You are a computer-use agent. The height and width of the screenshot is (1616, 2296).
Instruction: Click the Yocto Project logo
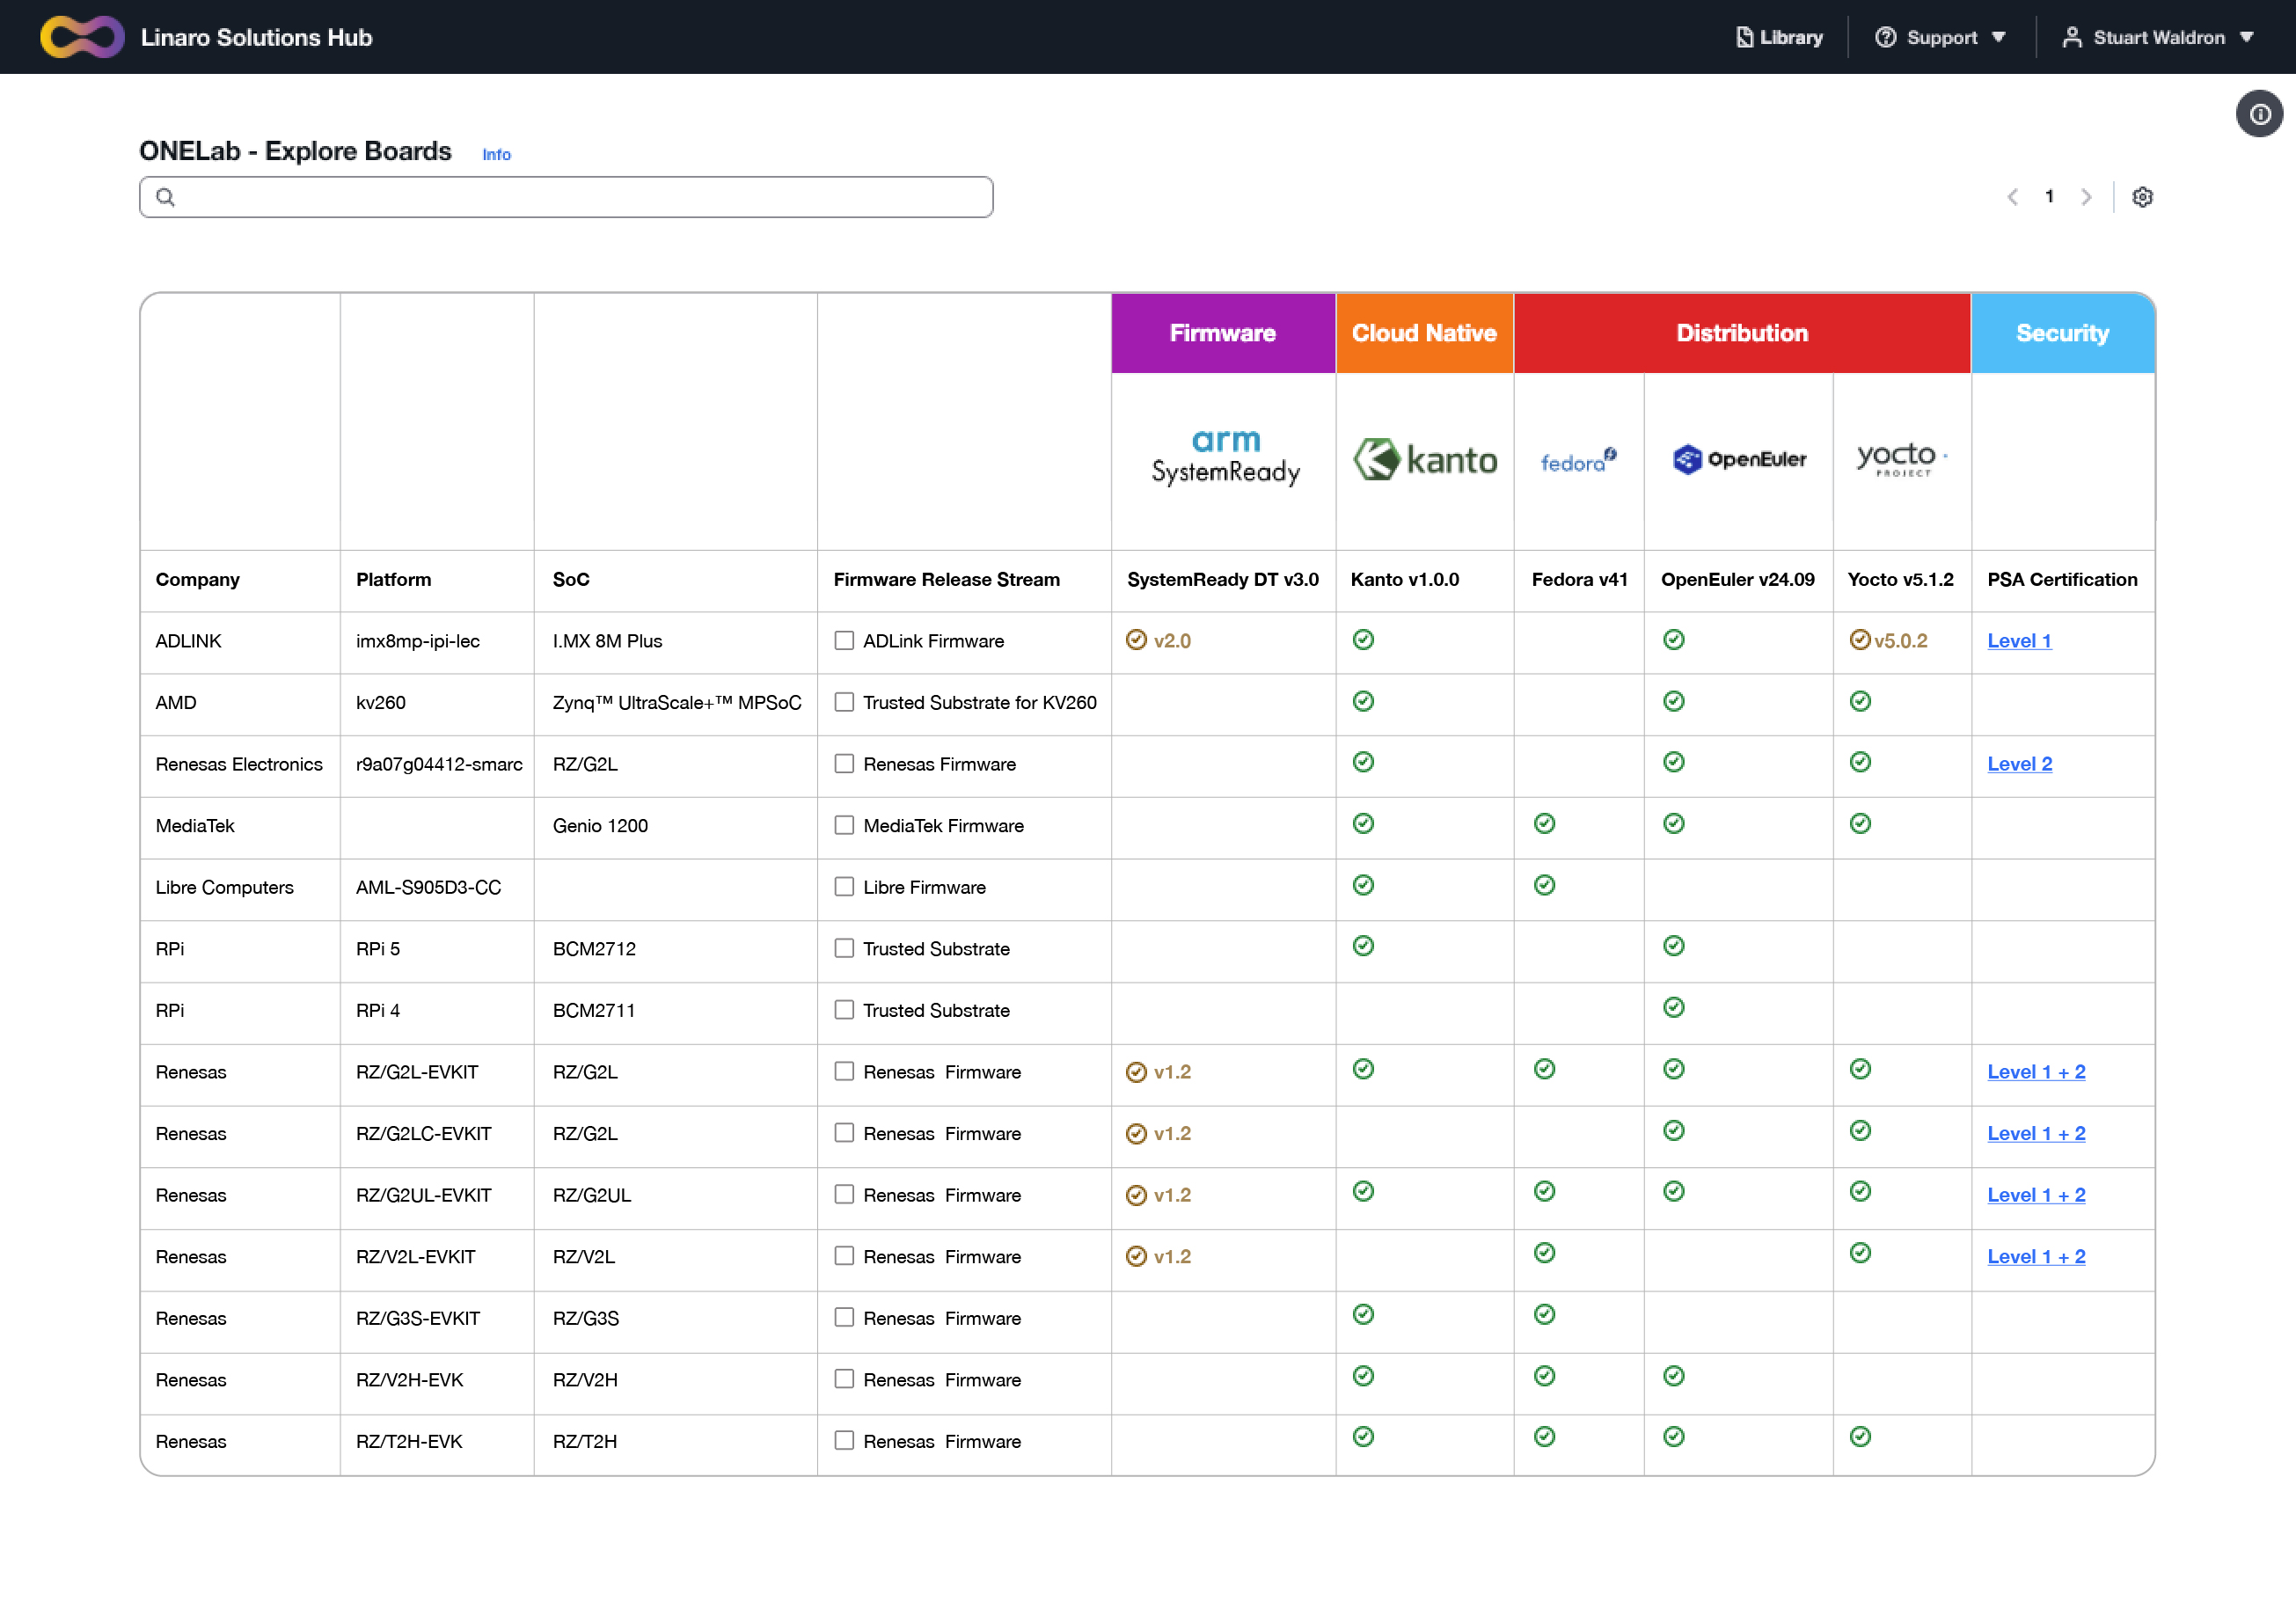pos(1901,459)
